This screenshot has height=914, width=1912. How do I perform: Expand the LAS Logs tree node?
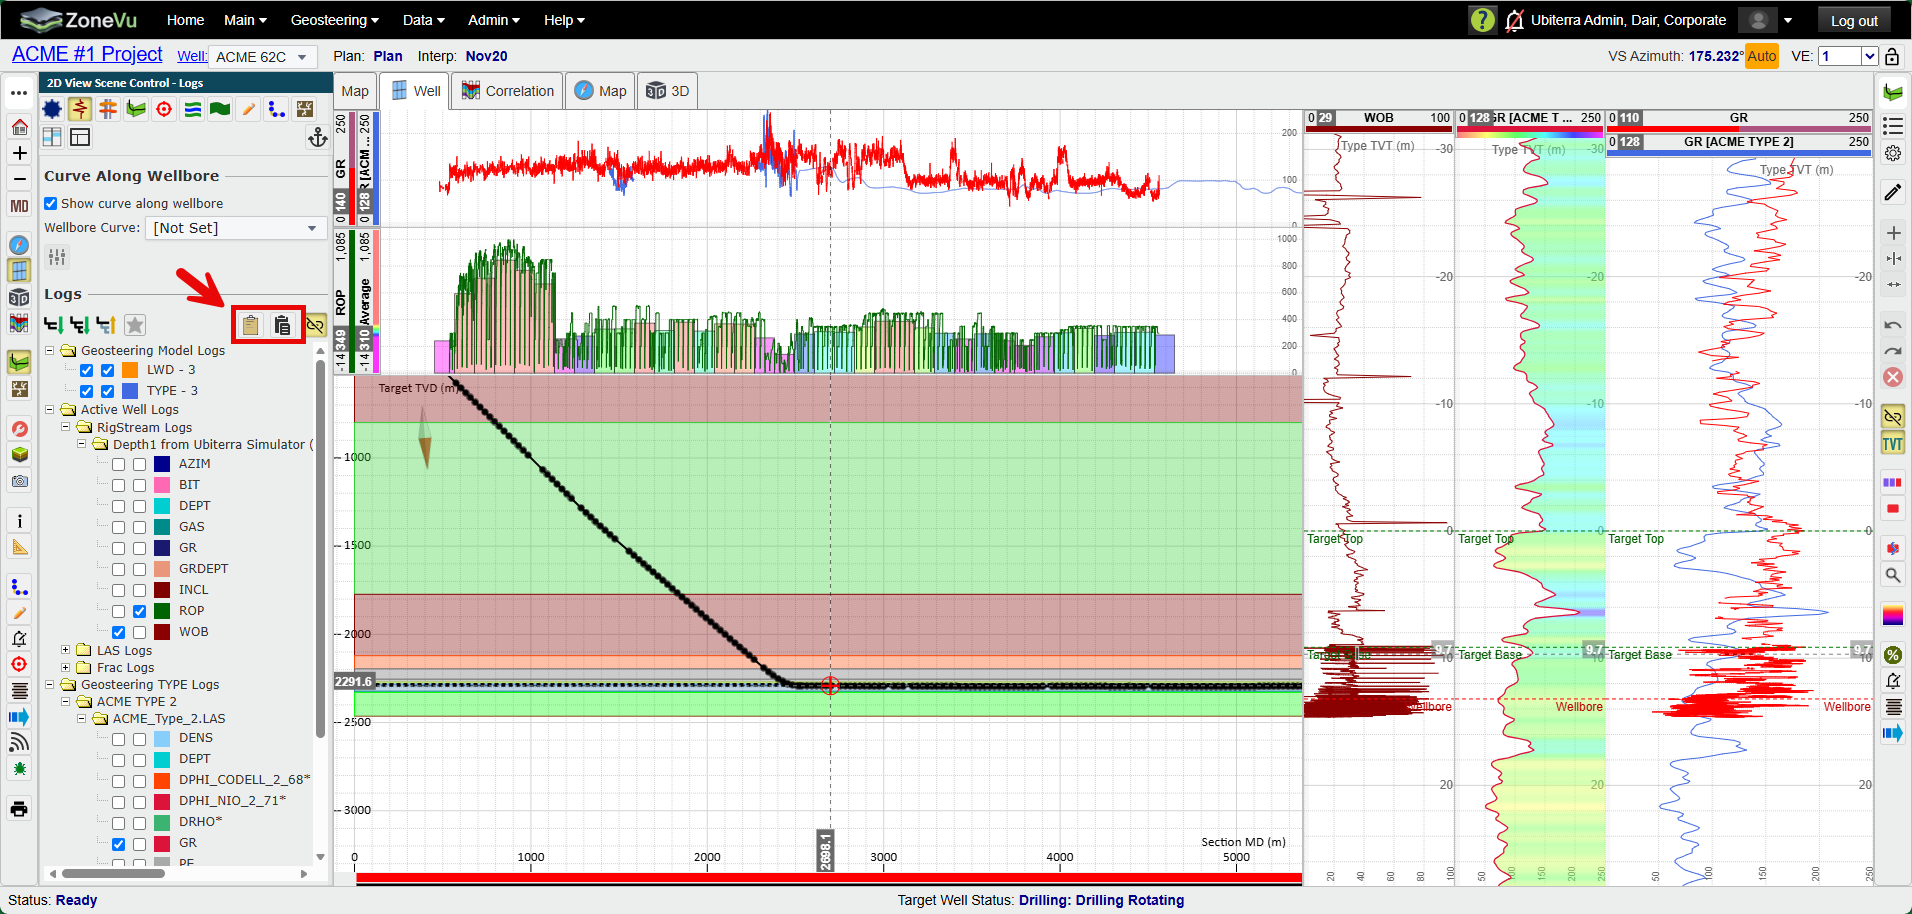tap(66, 650)
